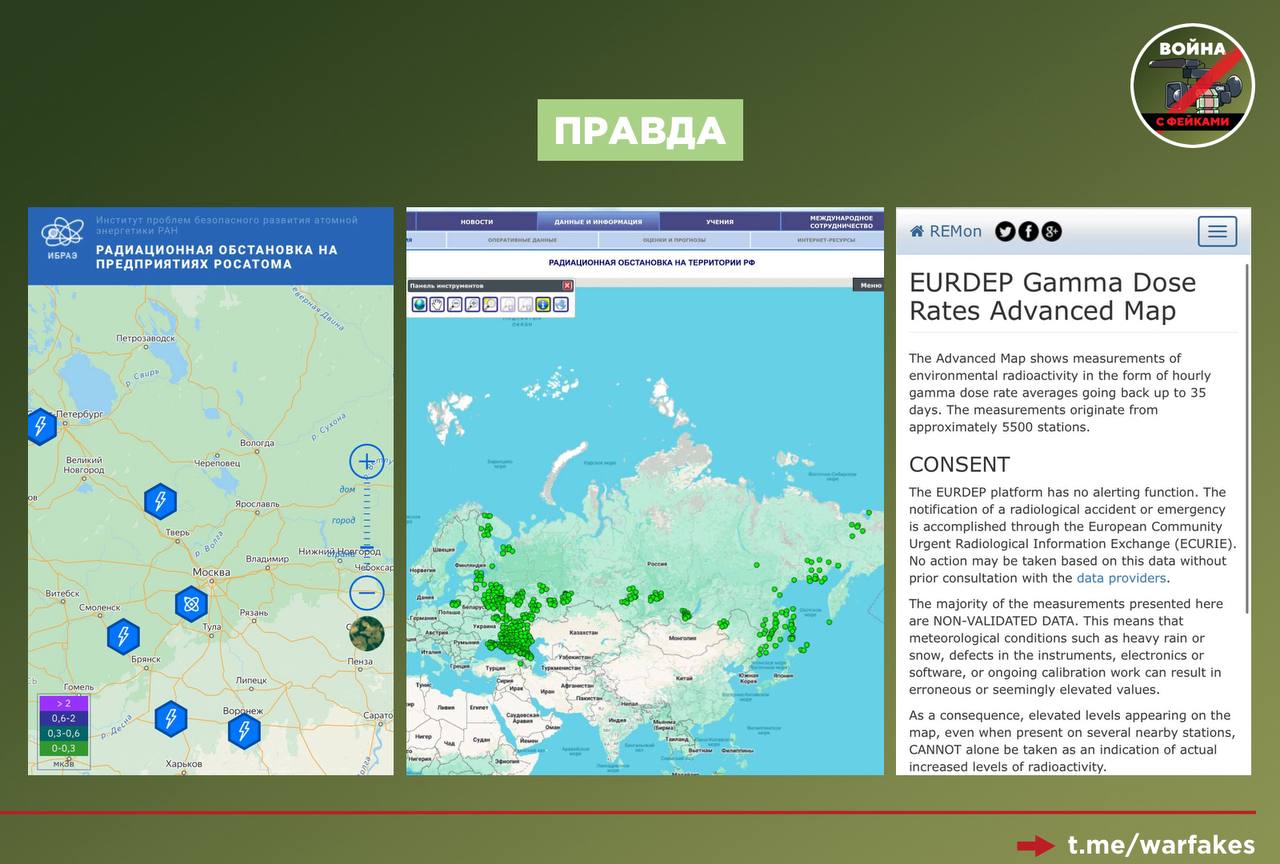Viewport: 1280px width, 864px height.
Task: Select the pan hand tool in toolbar
Action: click(x=437, y=305)
